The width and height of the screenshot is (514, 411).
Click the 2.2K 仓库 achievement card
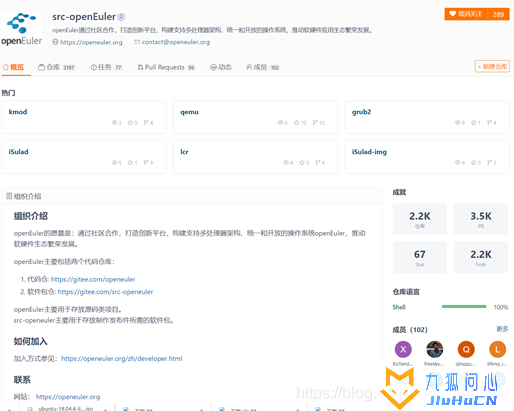click(x=420, y=219)
